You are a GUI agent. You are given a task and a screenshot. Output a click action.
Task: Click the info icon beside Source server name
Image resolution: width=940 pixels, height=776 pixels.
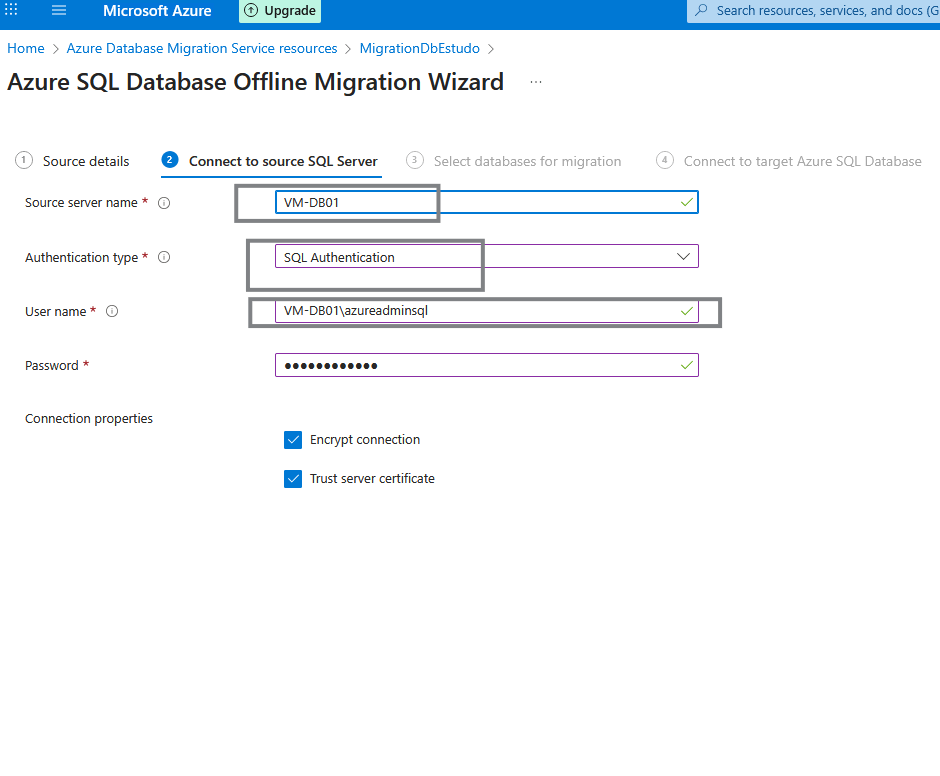tap(164, 203)
